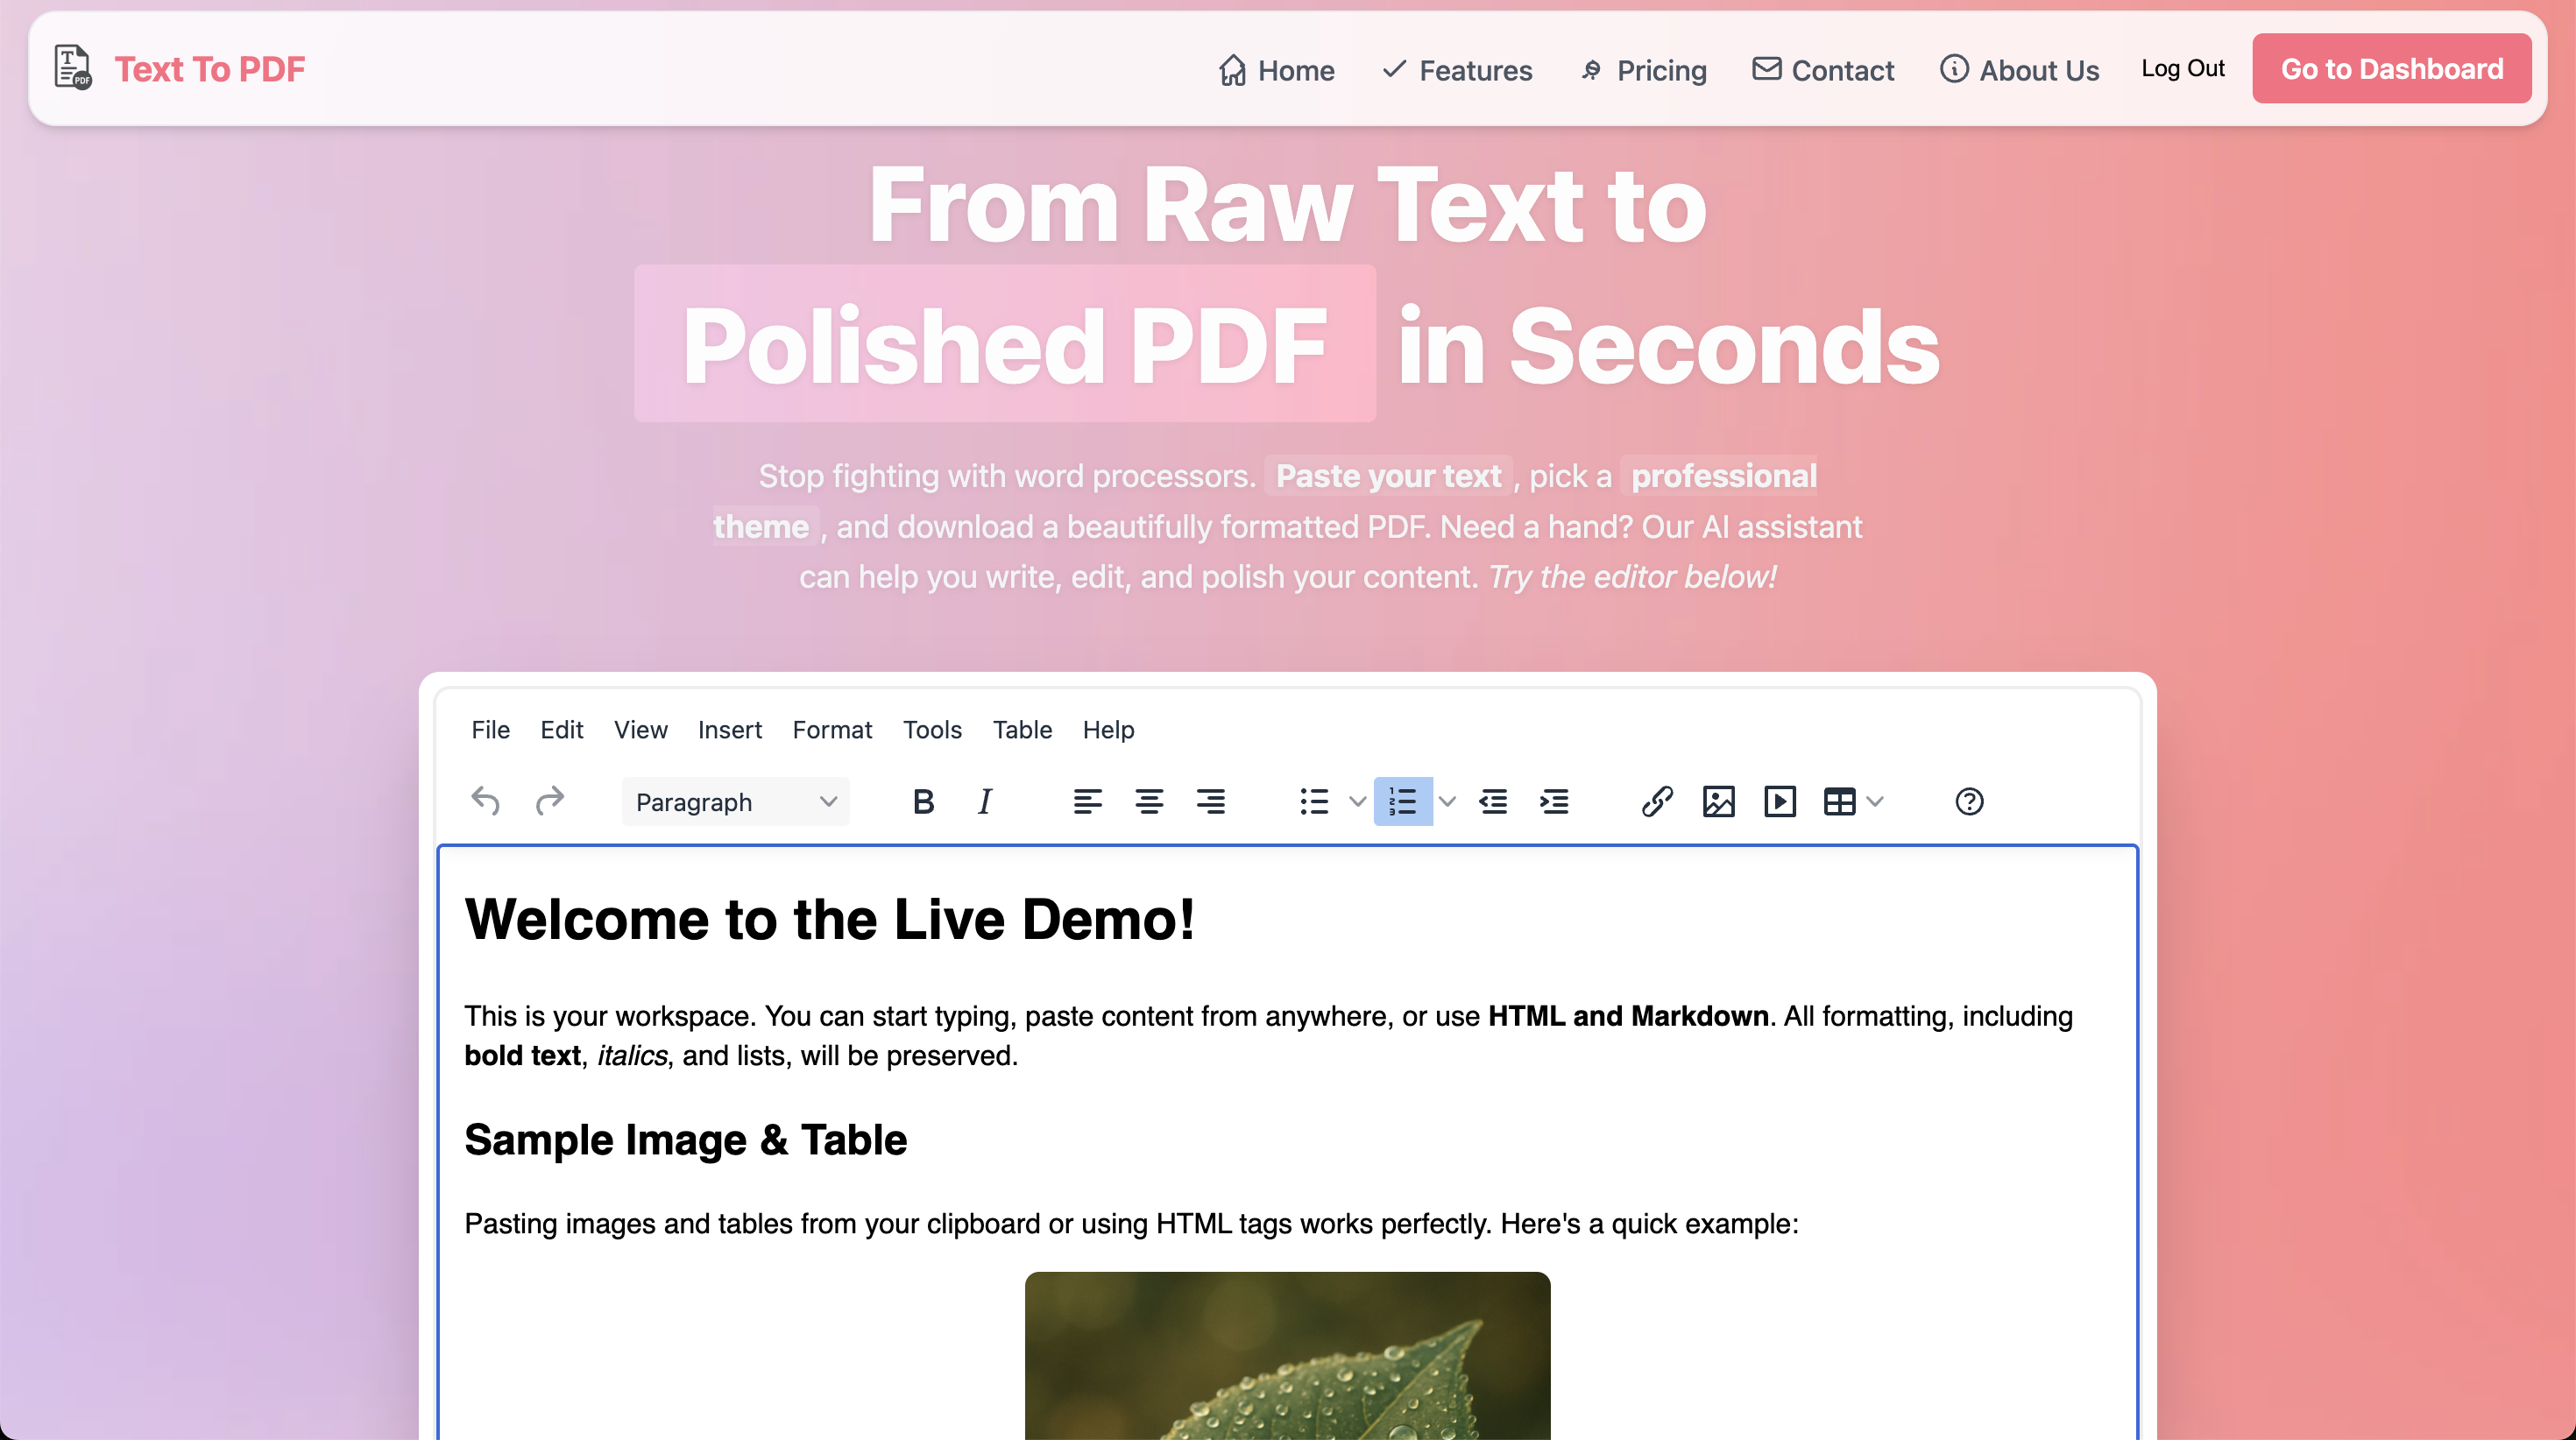Insert a link using chain icon
Screen dimensions: 2576x1440
pos(1657,801)
